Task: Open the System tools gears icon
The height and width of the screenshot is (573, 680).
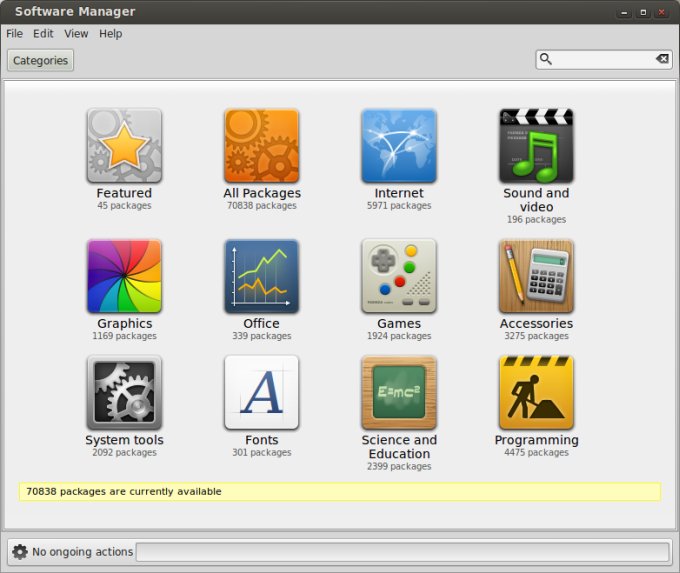Action: [124, 393]
